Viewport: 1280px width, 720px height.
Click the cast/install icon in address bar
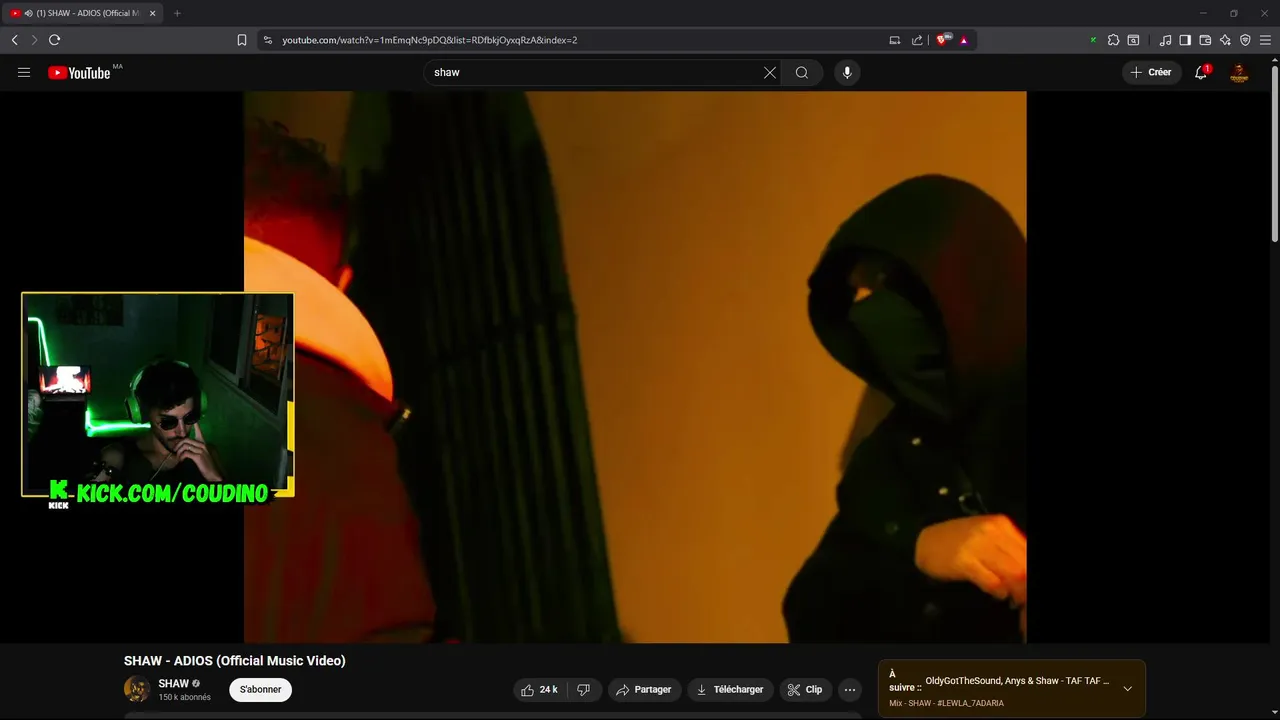coord(894,40)
